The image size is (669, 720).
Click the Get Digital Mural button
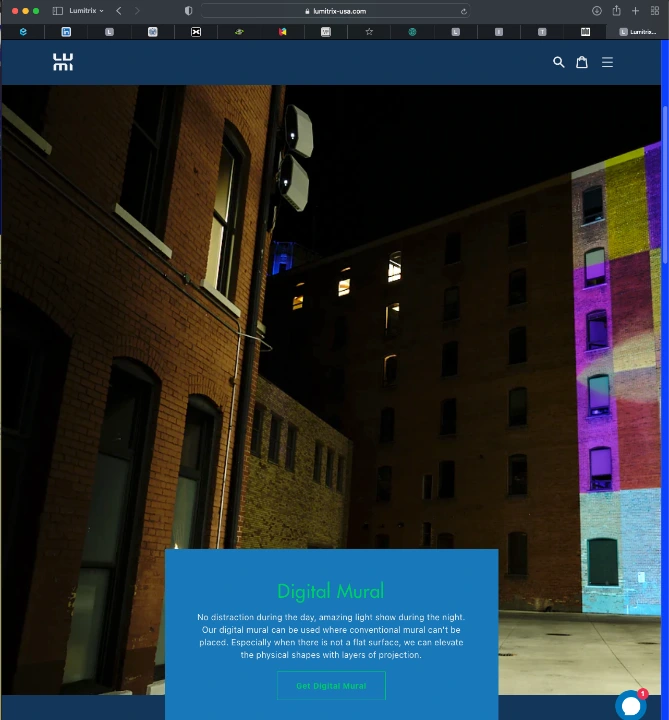coord(331,686)
